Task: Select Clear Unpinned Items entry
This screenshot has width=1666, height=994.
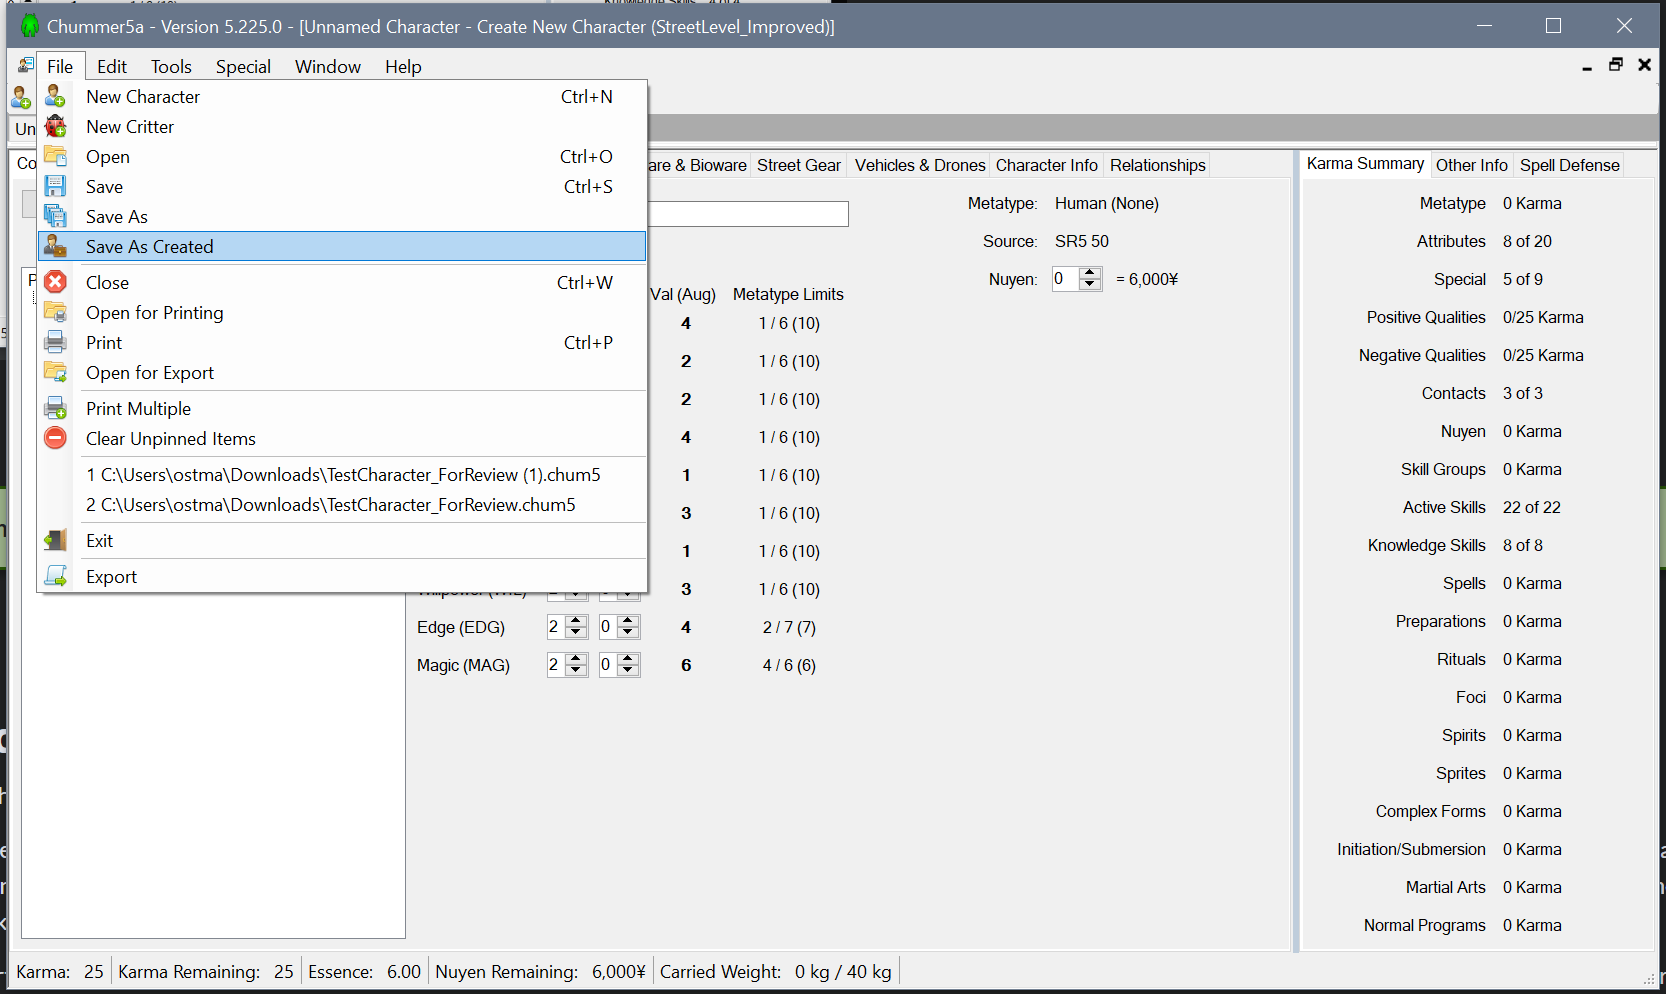Action: pyautogui.click(x=342, y=438)
